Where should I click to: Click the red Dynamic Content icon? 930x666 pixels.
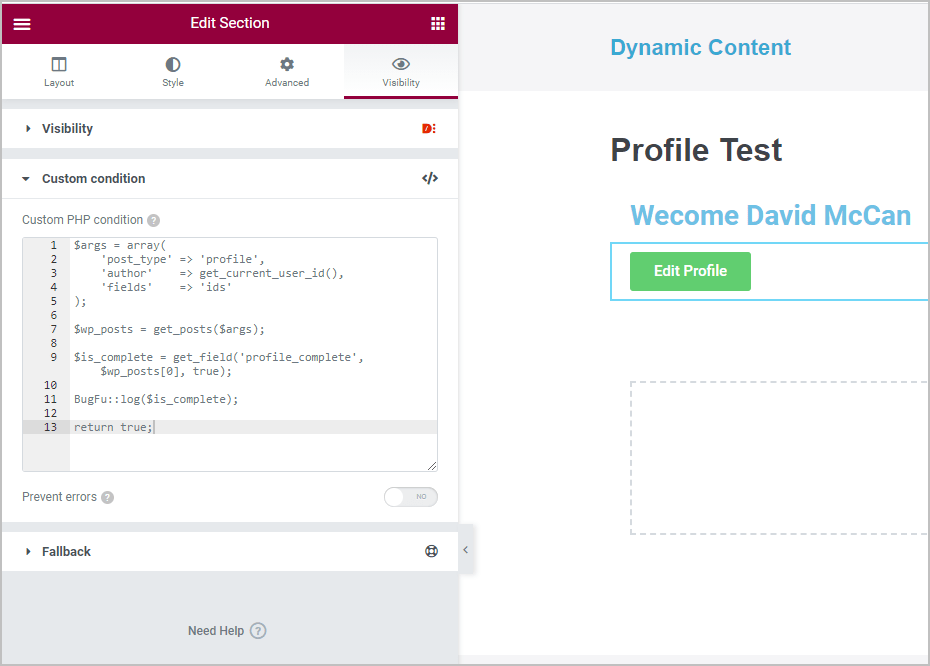pos(429,129)
